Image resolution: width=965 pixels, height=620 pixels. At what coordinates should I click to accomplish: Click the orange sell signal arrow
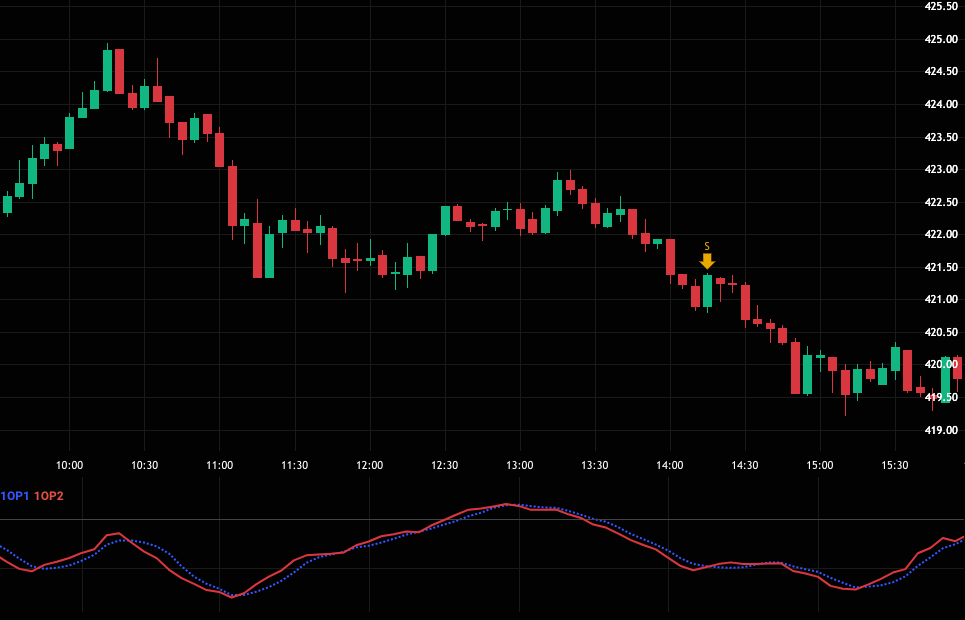(x=707, y=261)
